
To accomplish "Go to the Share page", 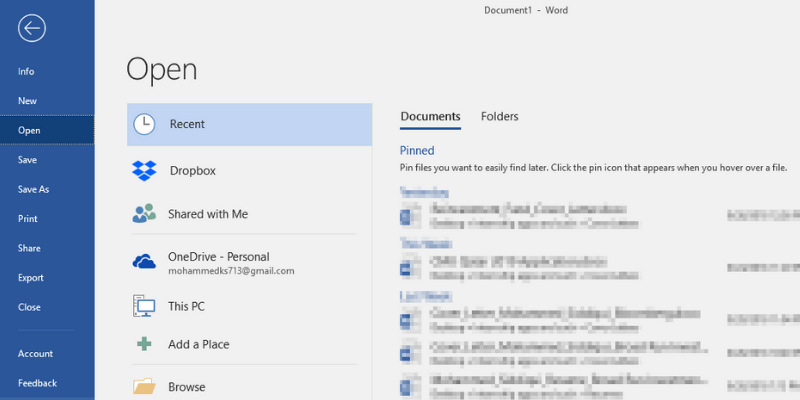I will 29,248.
